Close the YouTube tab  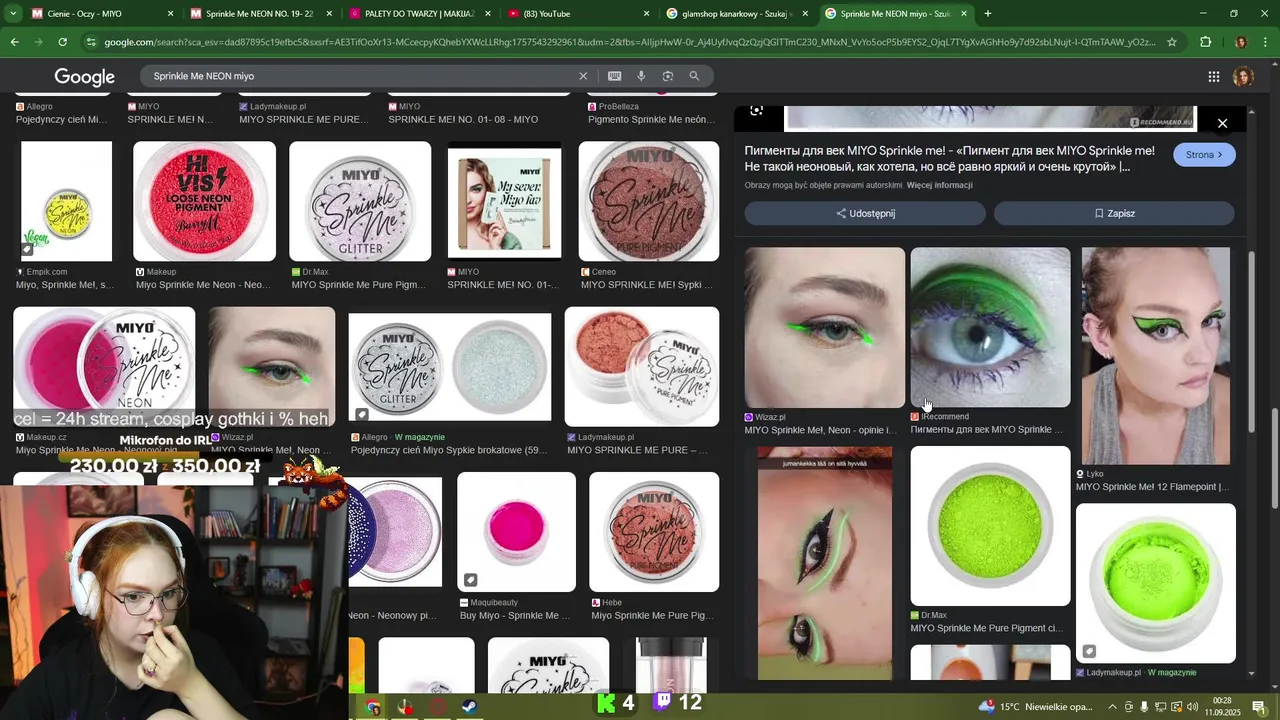tap(646, 14)
